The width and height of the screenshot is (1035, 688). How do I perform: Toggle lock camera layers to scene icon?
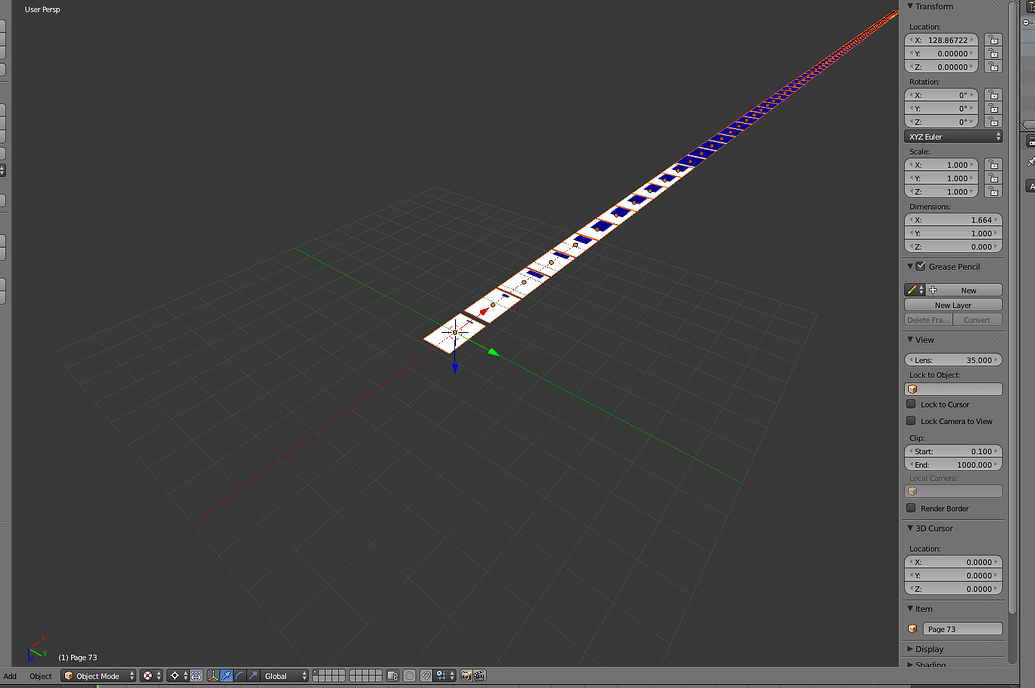click(x=393, y=675)
